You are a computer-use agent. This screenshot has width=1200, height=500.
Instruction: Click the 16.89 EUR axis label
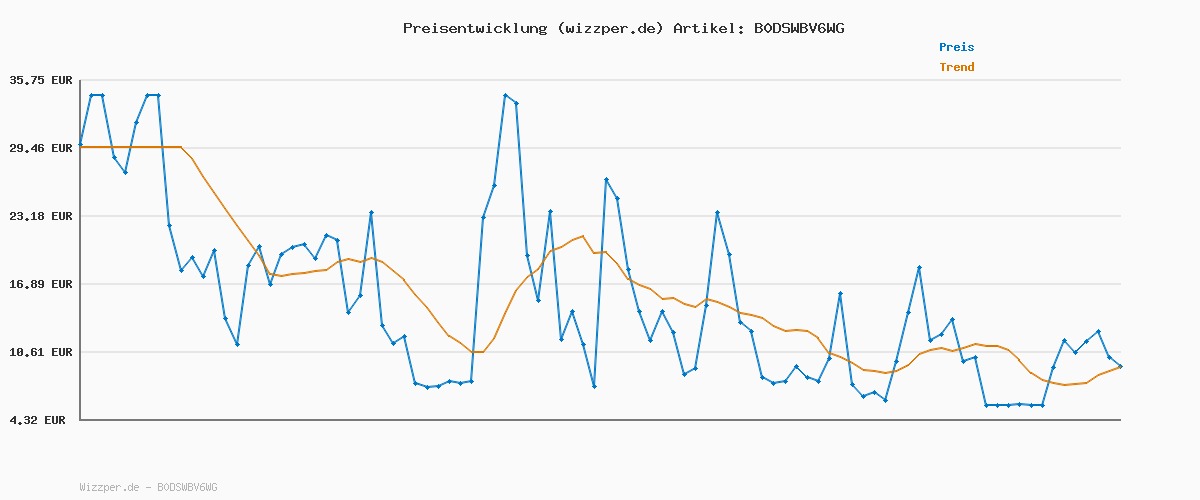(40, 284)
